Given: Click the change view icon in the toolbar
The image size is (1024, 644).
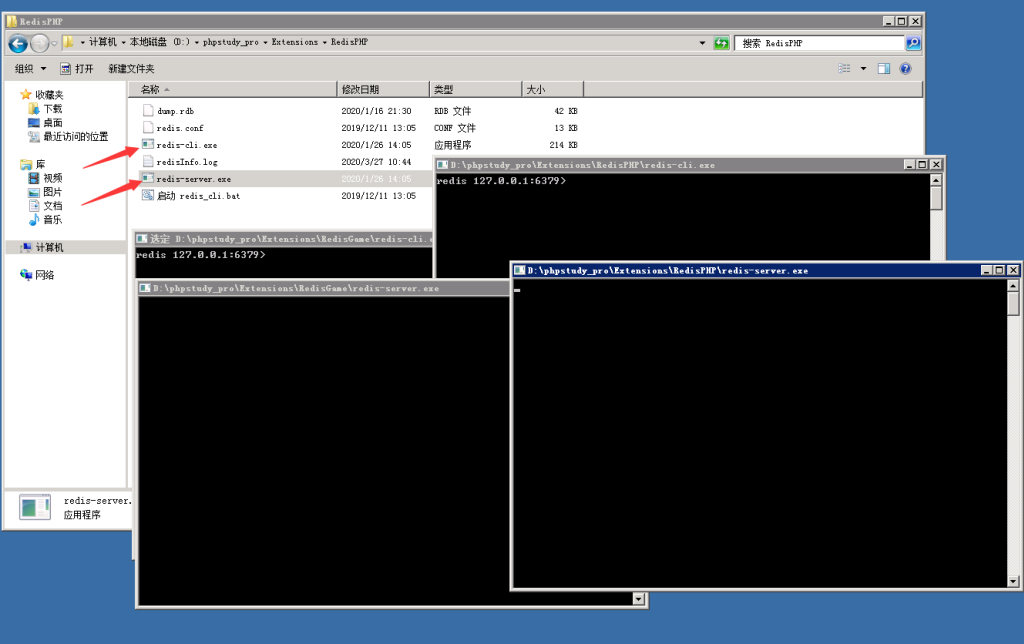Looking at the screenshot, I should click(845, 69).
